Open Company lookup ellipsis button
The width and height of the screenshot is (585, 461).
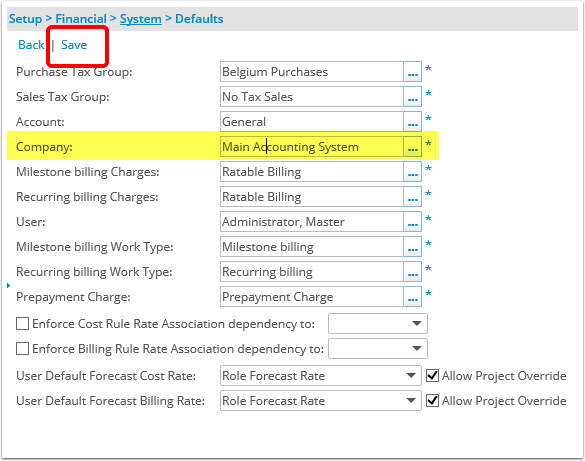click(x=413, y=147)
